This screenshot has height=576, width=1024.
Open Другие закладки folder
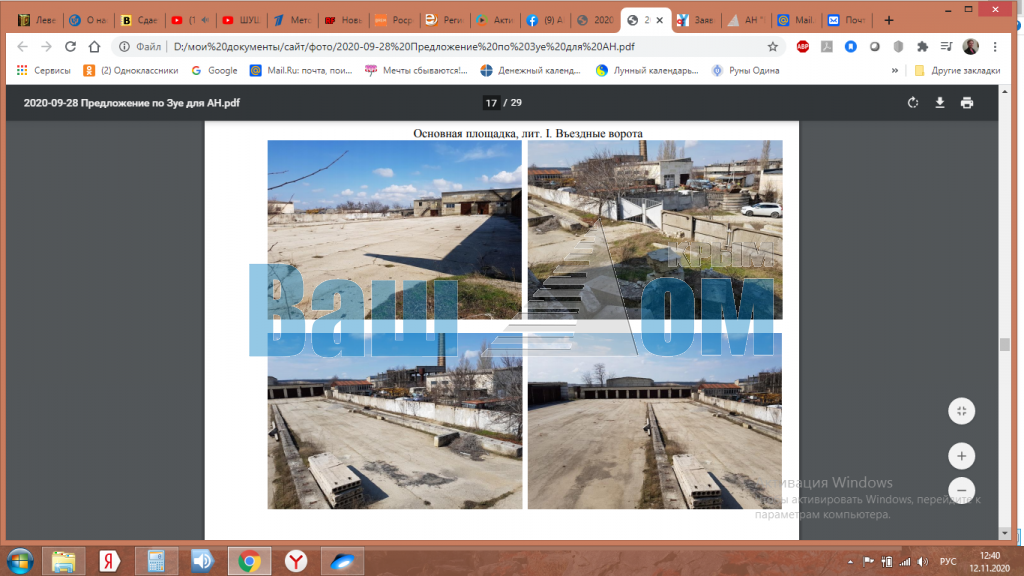(957, 71)
